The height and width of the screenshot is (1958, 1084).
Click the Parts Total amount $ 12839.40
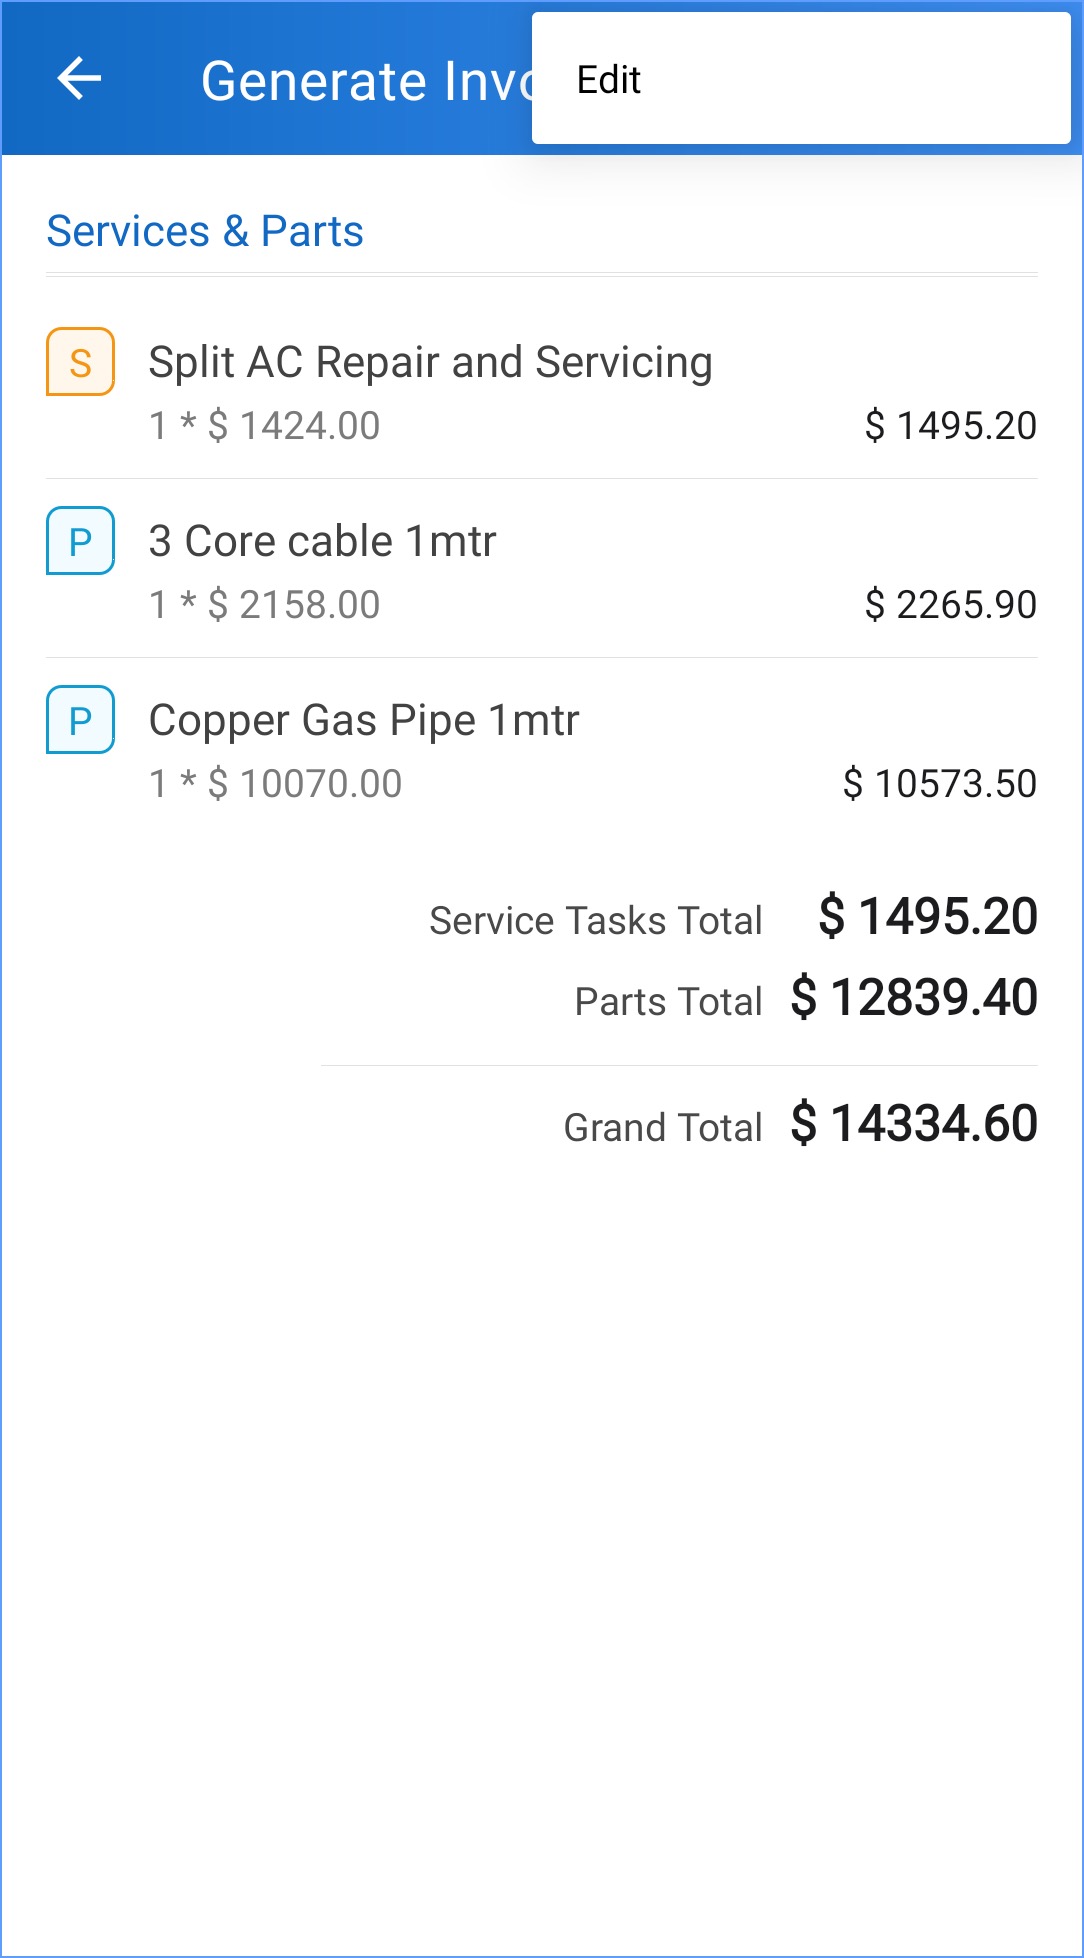tap(914, 998)
